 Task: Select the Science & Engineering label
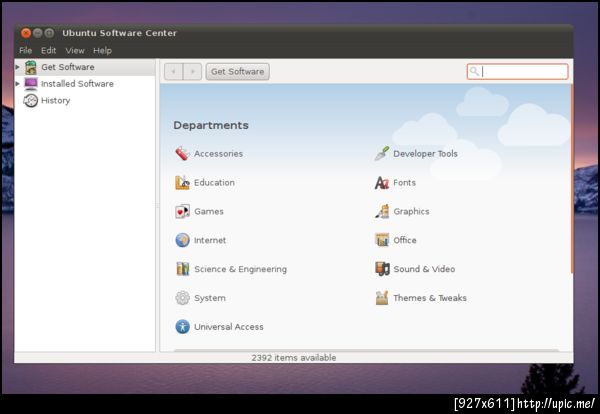240,269
